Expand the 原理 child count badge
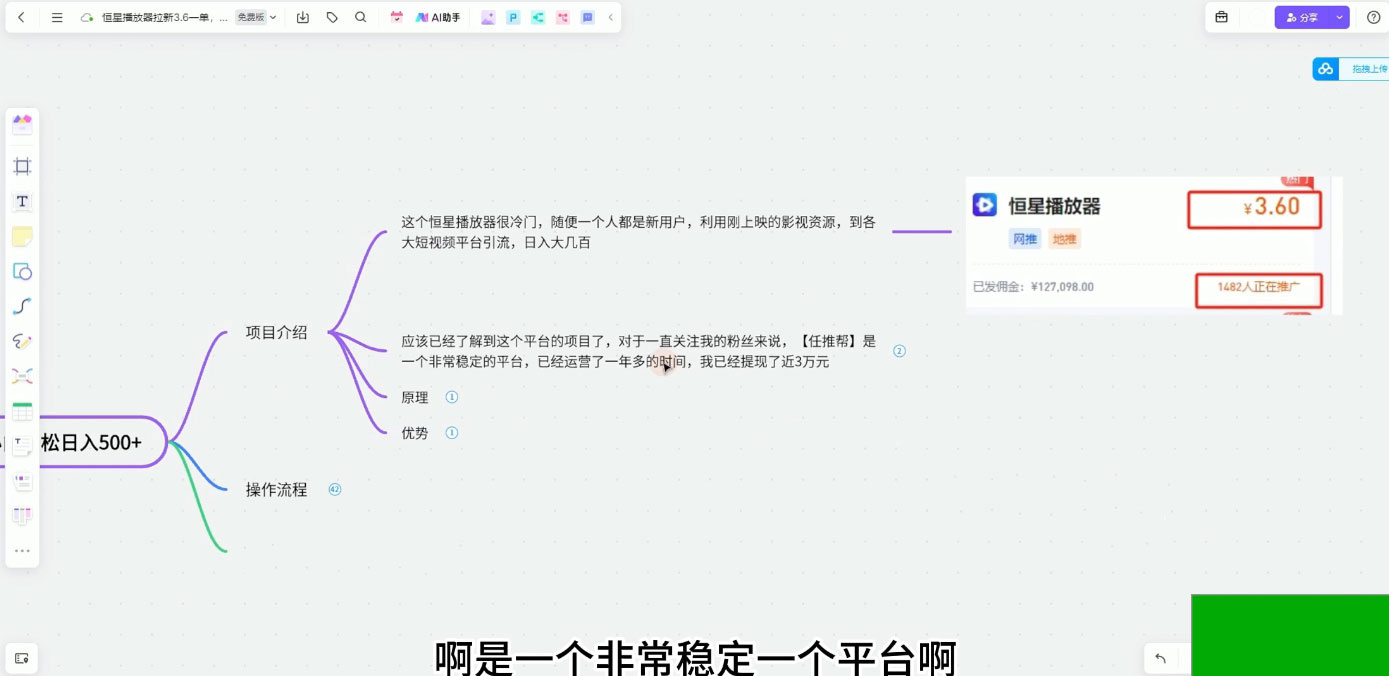 click(451, 397)
